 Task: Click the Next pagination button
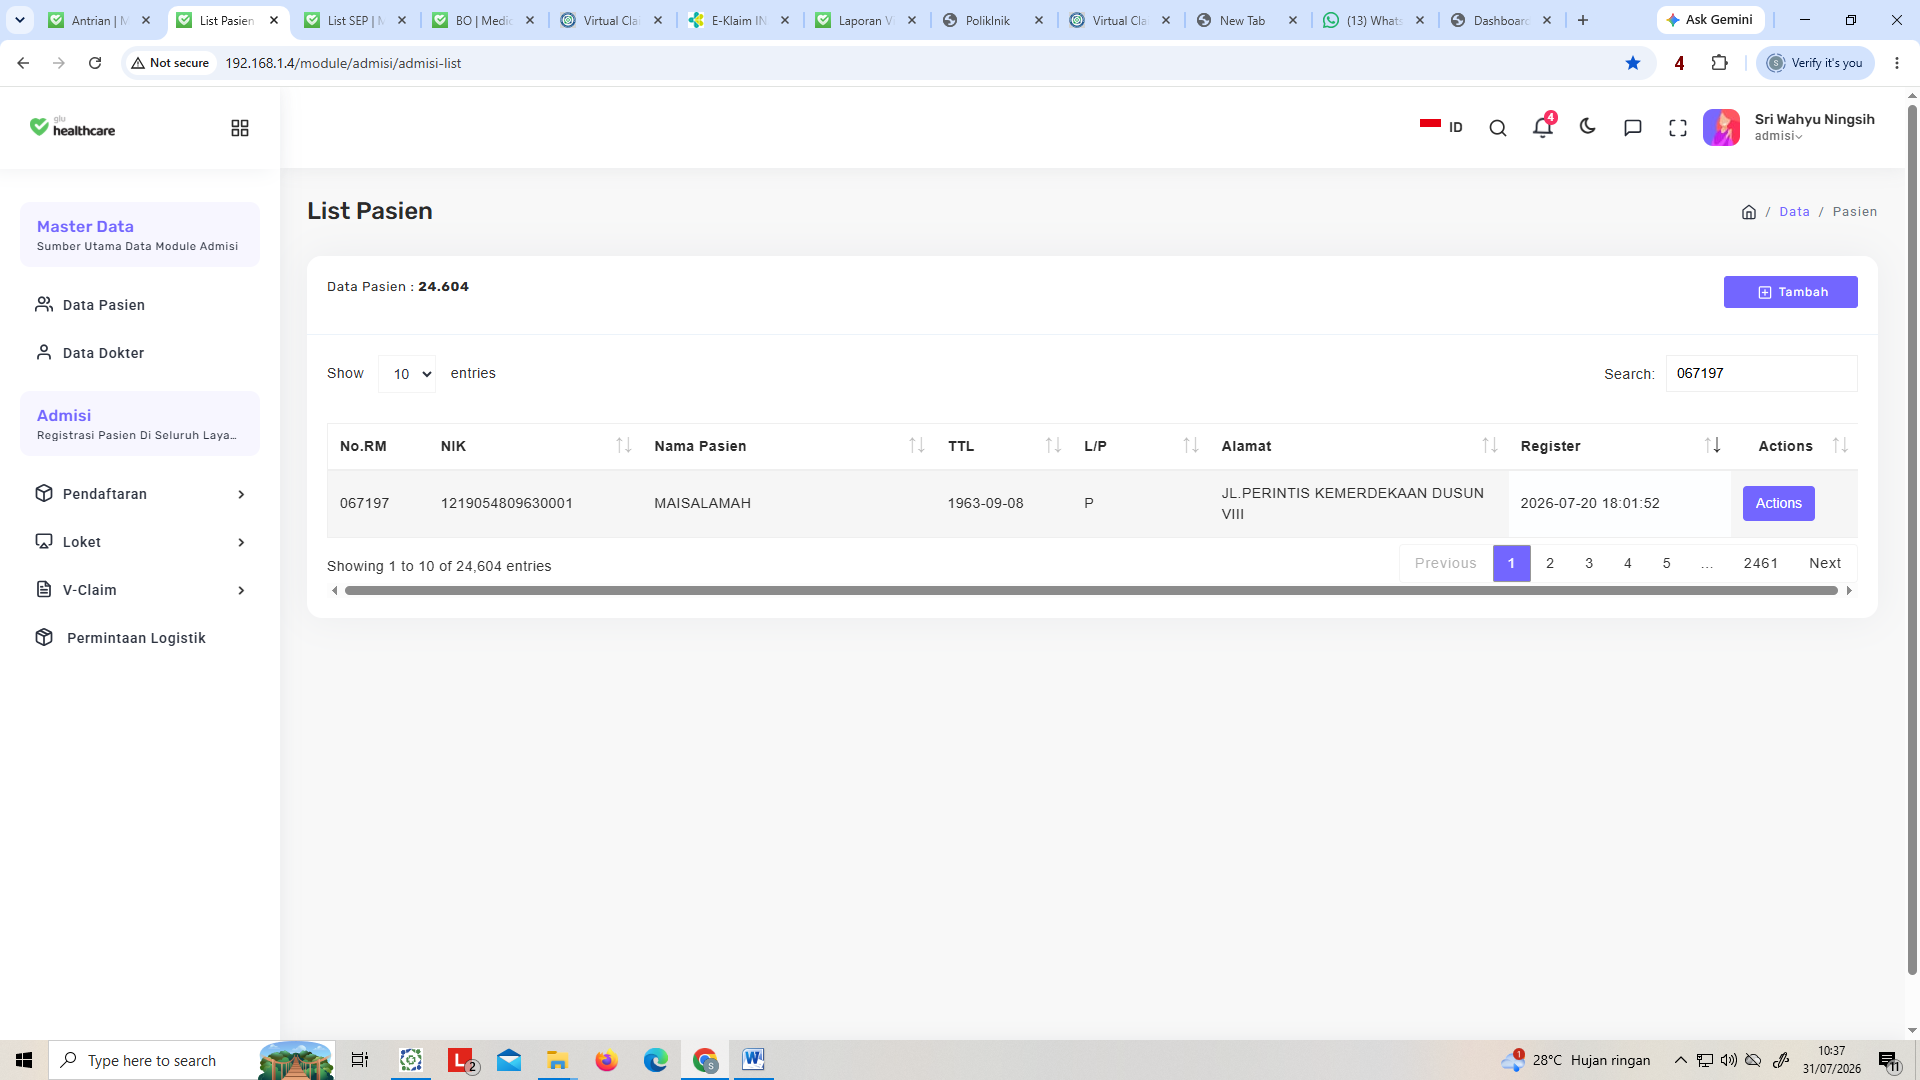pos(1824,563)
